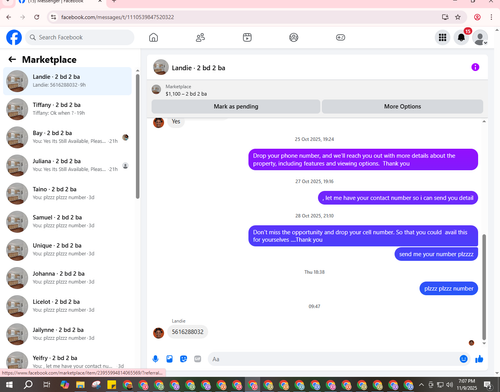Open Johanna conversation
This screenshot has height=392, width=500.
pyautogui.click(x=67, y=278)
